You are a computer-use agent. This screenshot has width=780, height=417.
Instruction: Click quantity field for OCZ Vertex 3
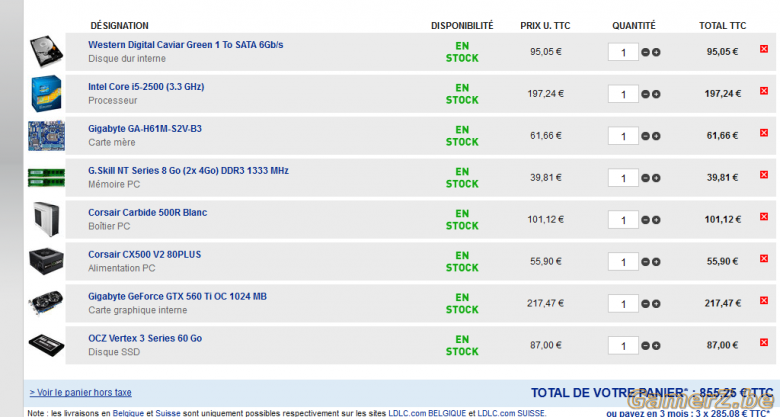(623, 346)
